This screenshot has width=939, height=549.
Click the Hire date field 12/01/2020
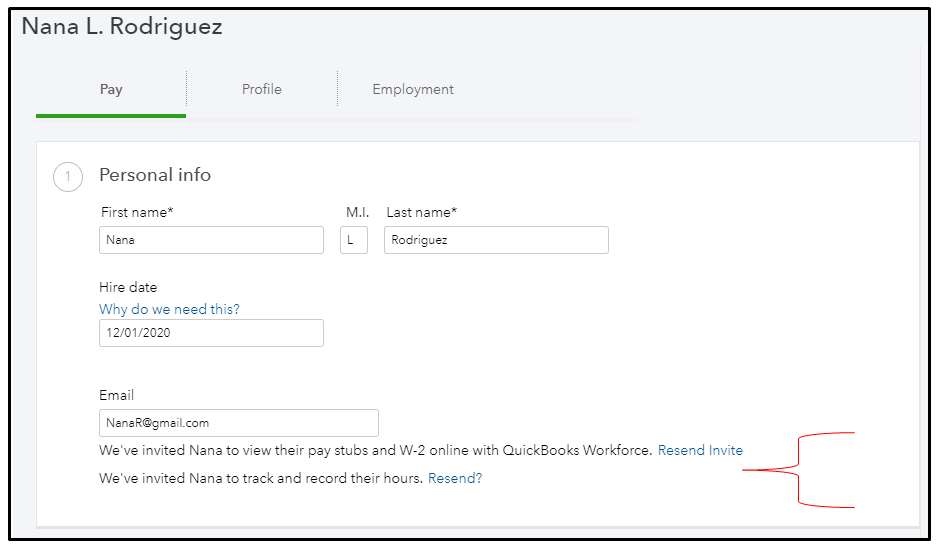(211, 333)
